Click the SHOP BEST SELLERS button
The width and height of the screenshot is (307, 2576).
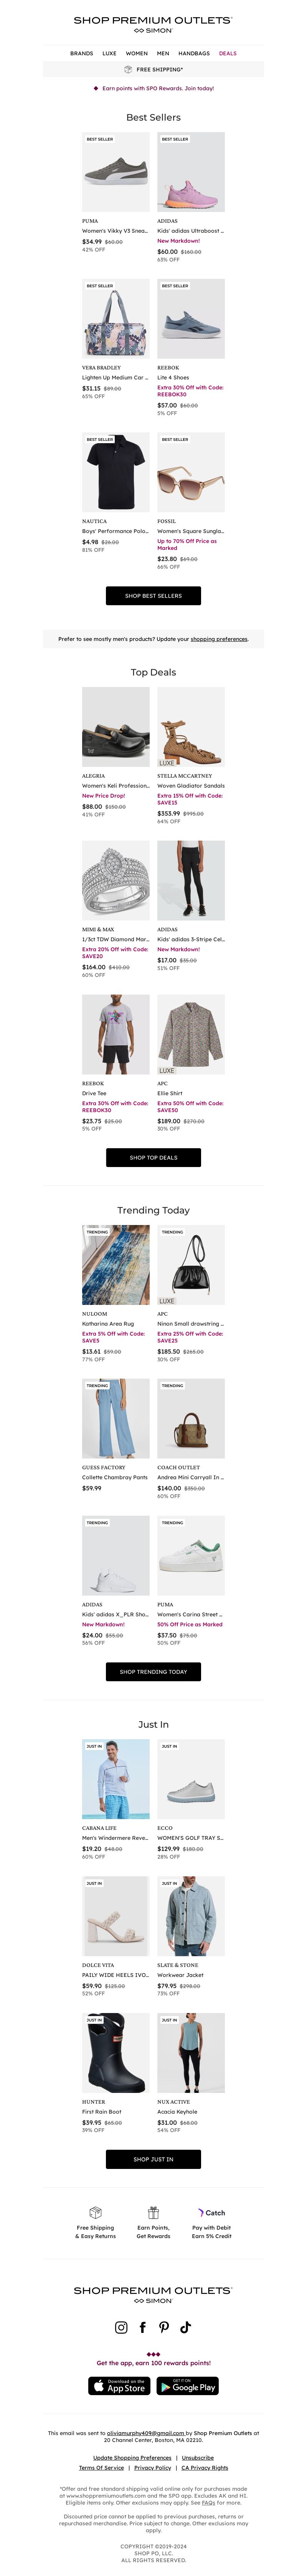coord(153,595)
